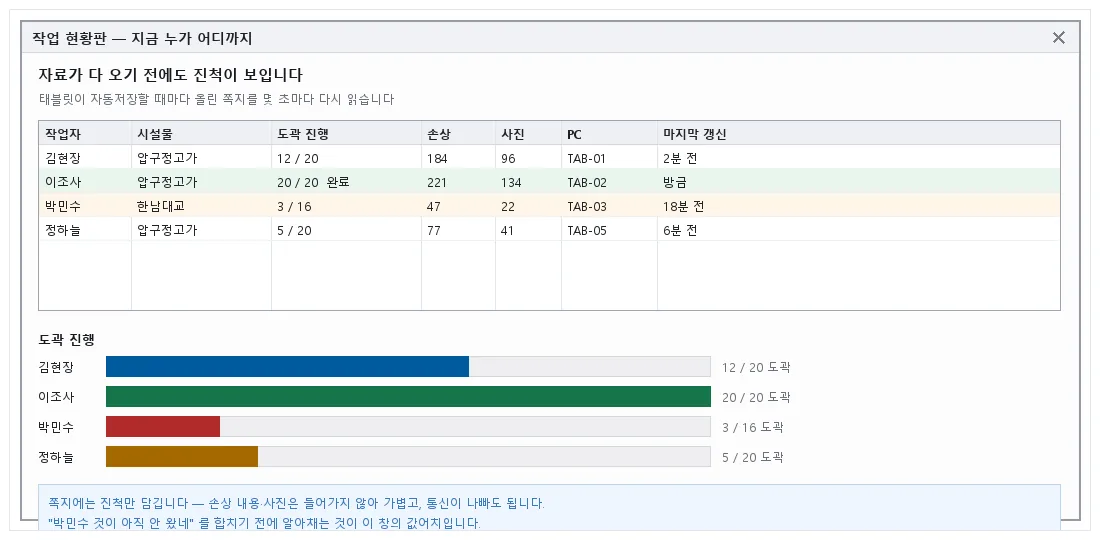Click the blue info note about 쪽지
The width and height of the screenshot is (1100, 540).
(x=549, y=508)
